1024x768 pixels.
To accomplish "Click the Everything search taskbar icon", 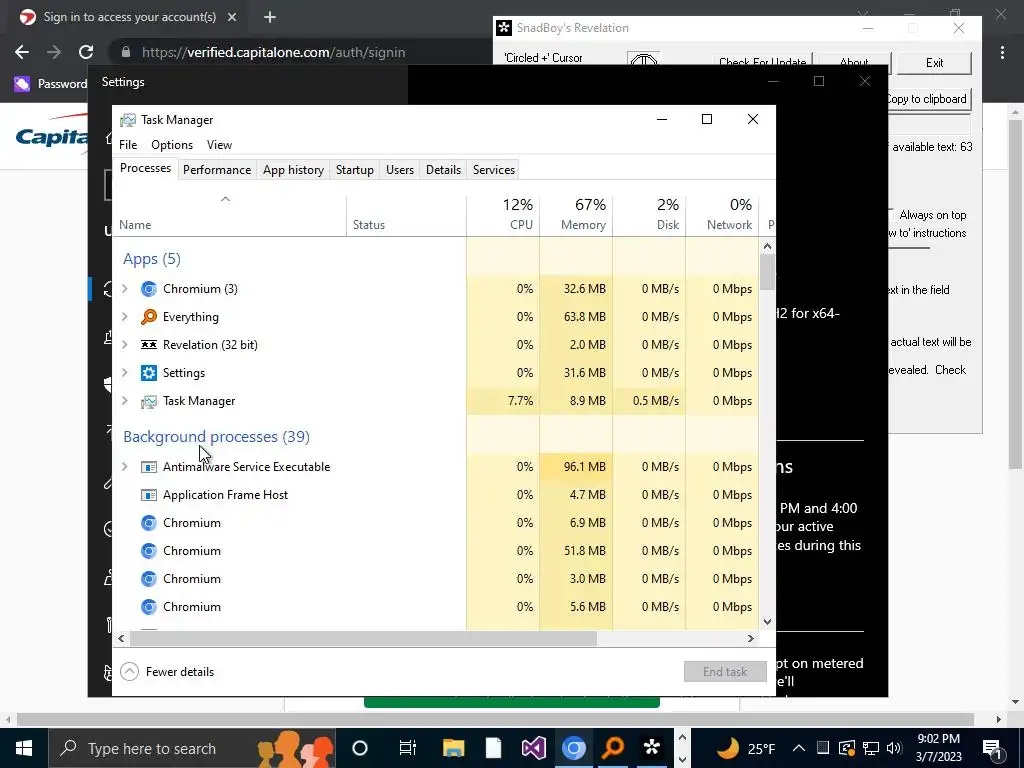I will (613, 748).
